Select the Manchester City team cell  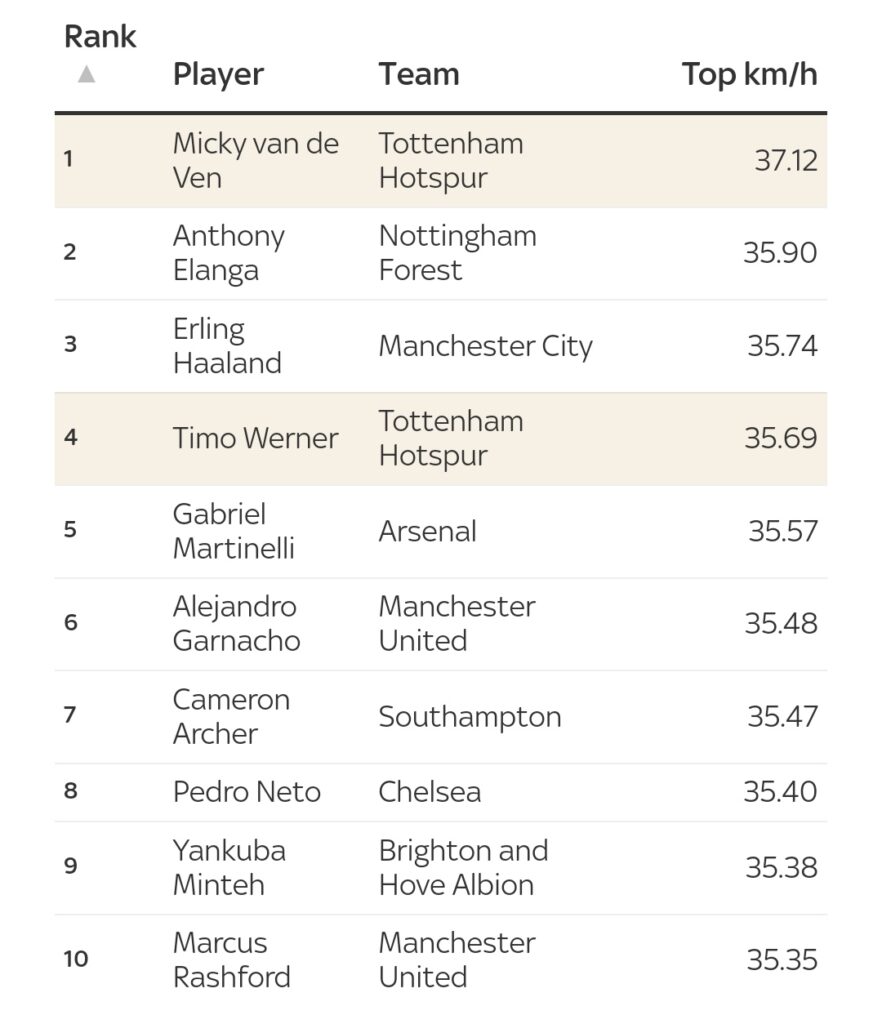pos(485,346)
